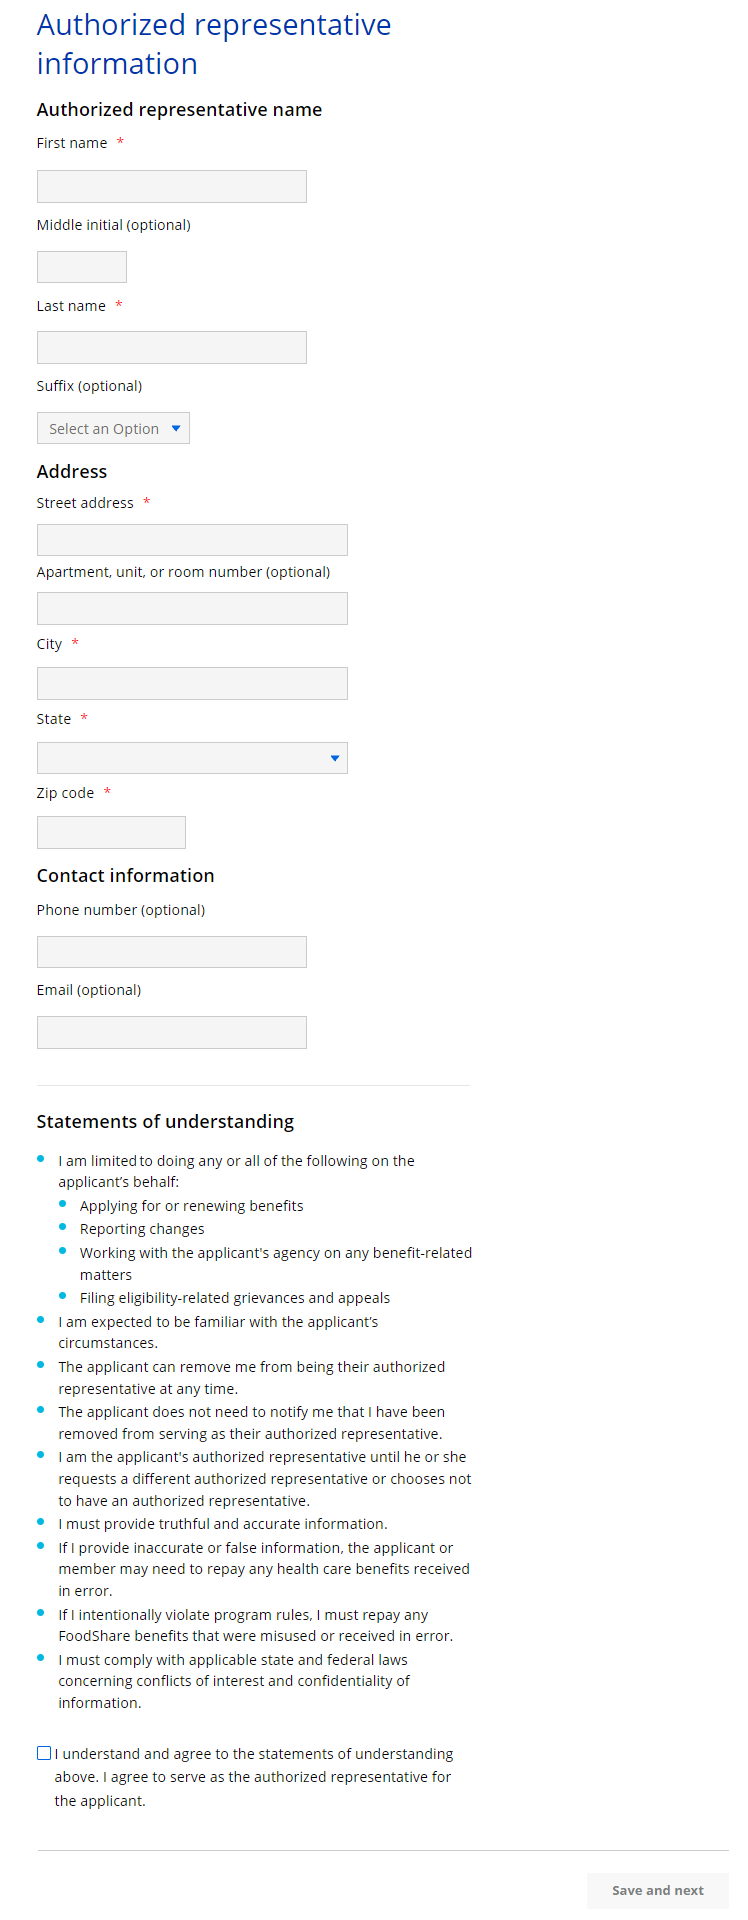Focus the Apartment, unit, or room number field

click(192, 609)
